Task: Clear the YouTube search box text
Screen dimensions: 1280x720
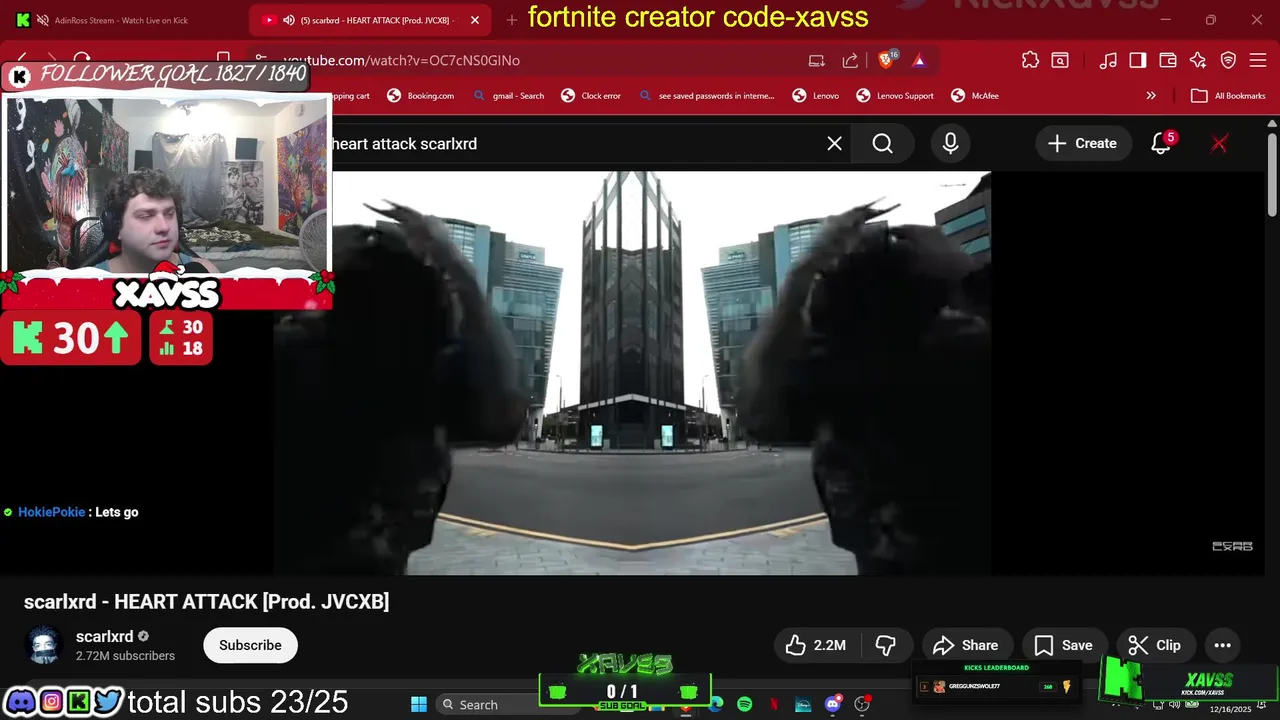Action: point(834,144)
